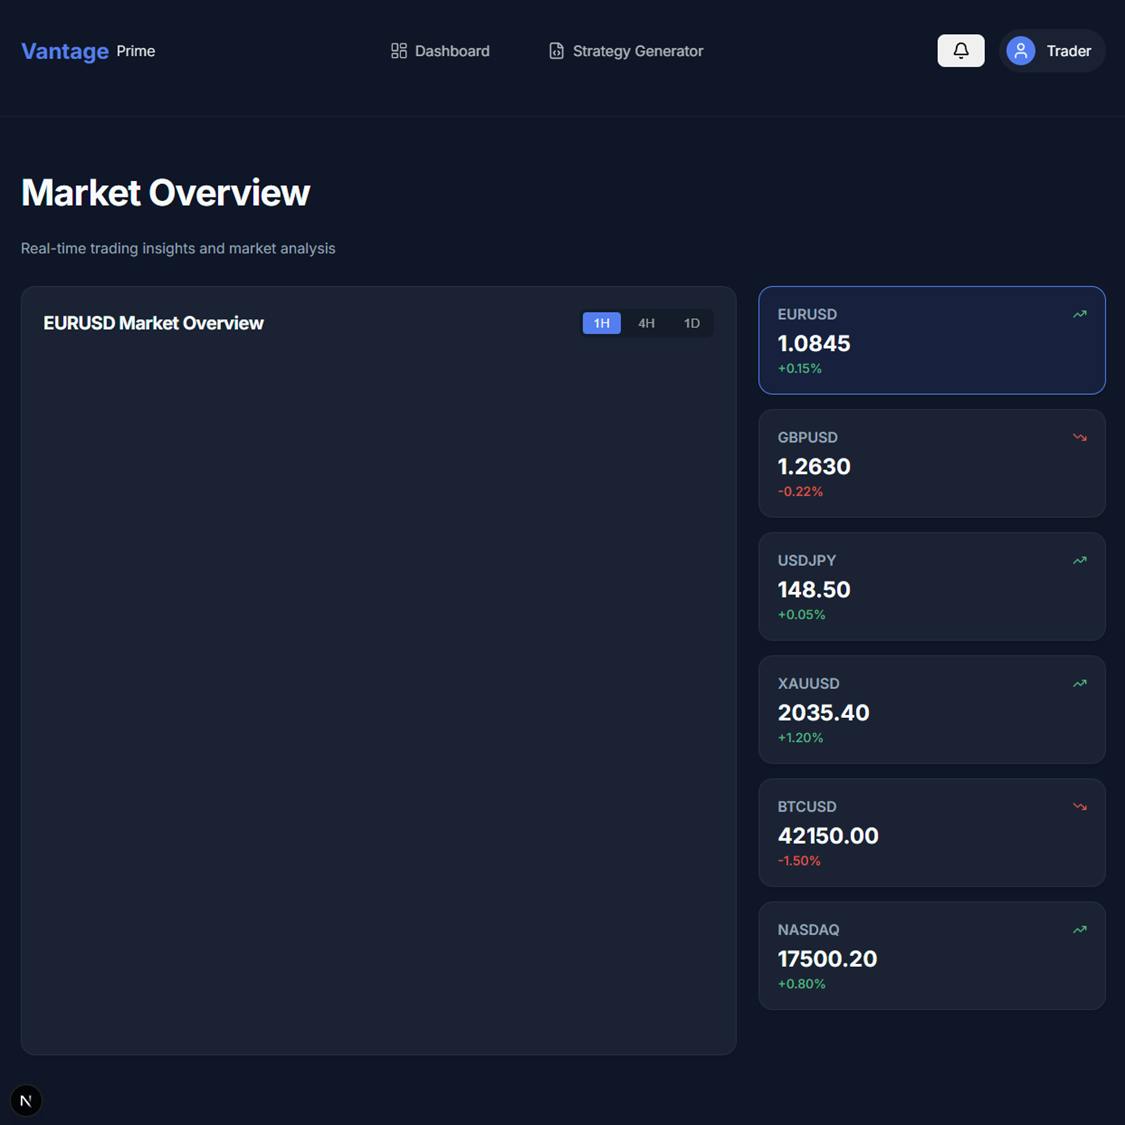Open notifications via the bell button
Image resolution: width=1125 pixels, height=1125 pixels.
[961, 50]
